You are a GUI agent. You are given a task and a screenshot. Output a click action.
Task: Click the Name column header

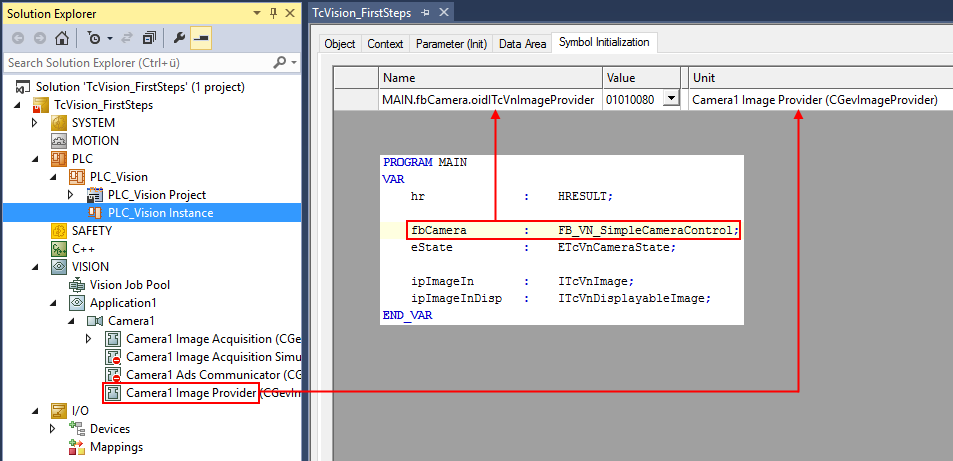pyautogui.click(x=490, y=78)
